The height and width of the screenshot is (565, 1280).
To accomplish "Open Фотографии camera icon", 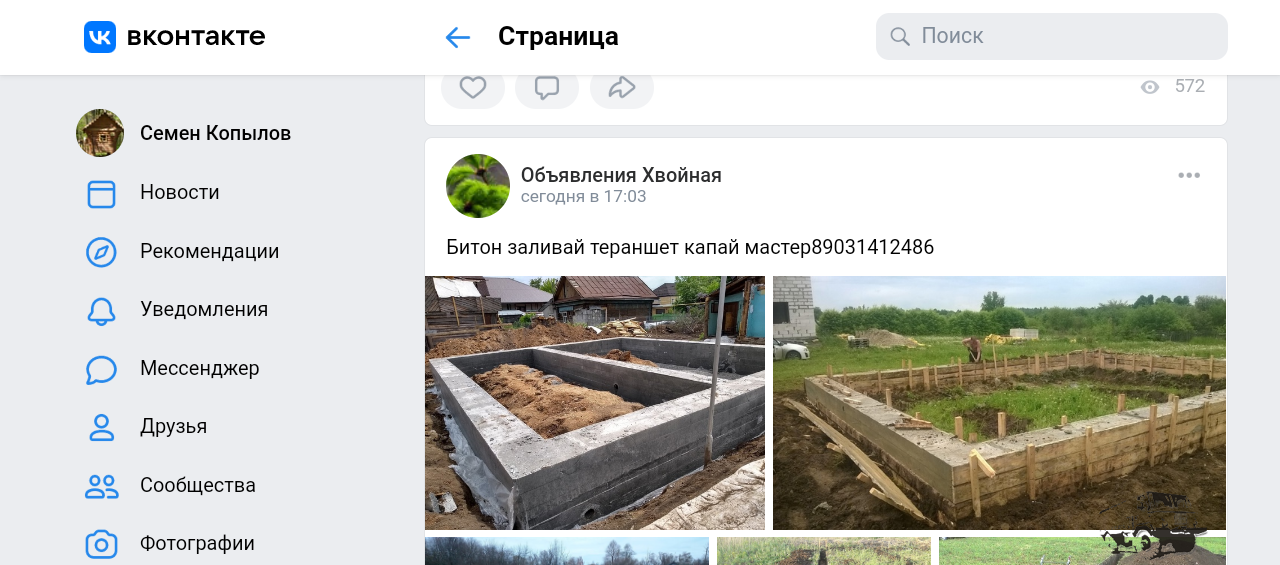I will (101, 544).
